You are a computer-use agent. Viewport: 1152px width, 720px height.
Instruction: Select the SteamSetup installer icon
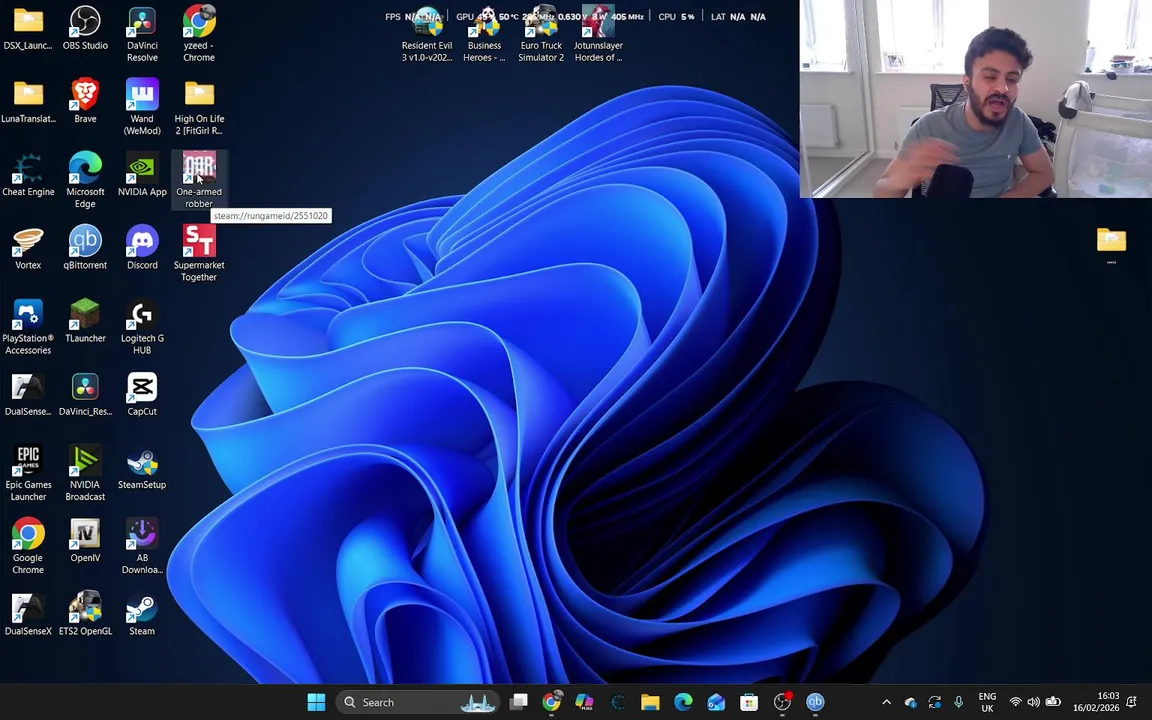[142, 468]
